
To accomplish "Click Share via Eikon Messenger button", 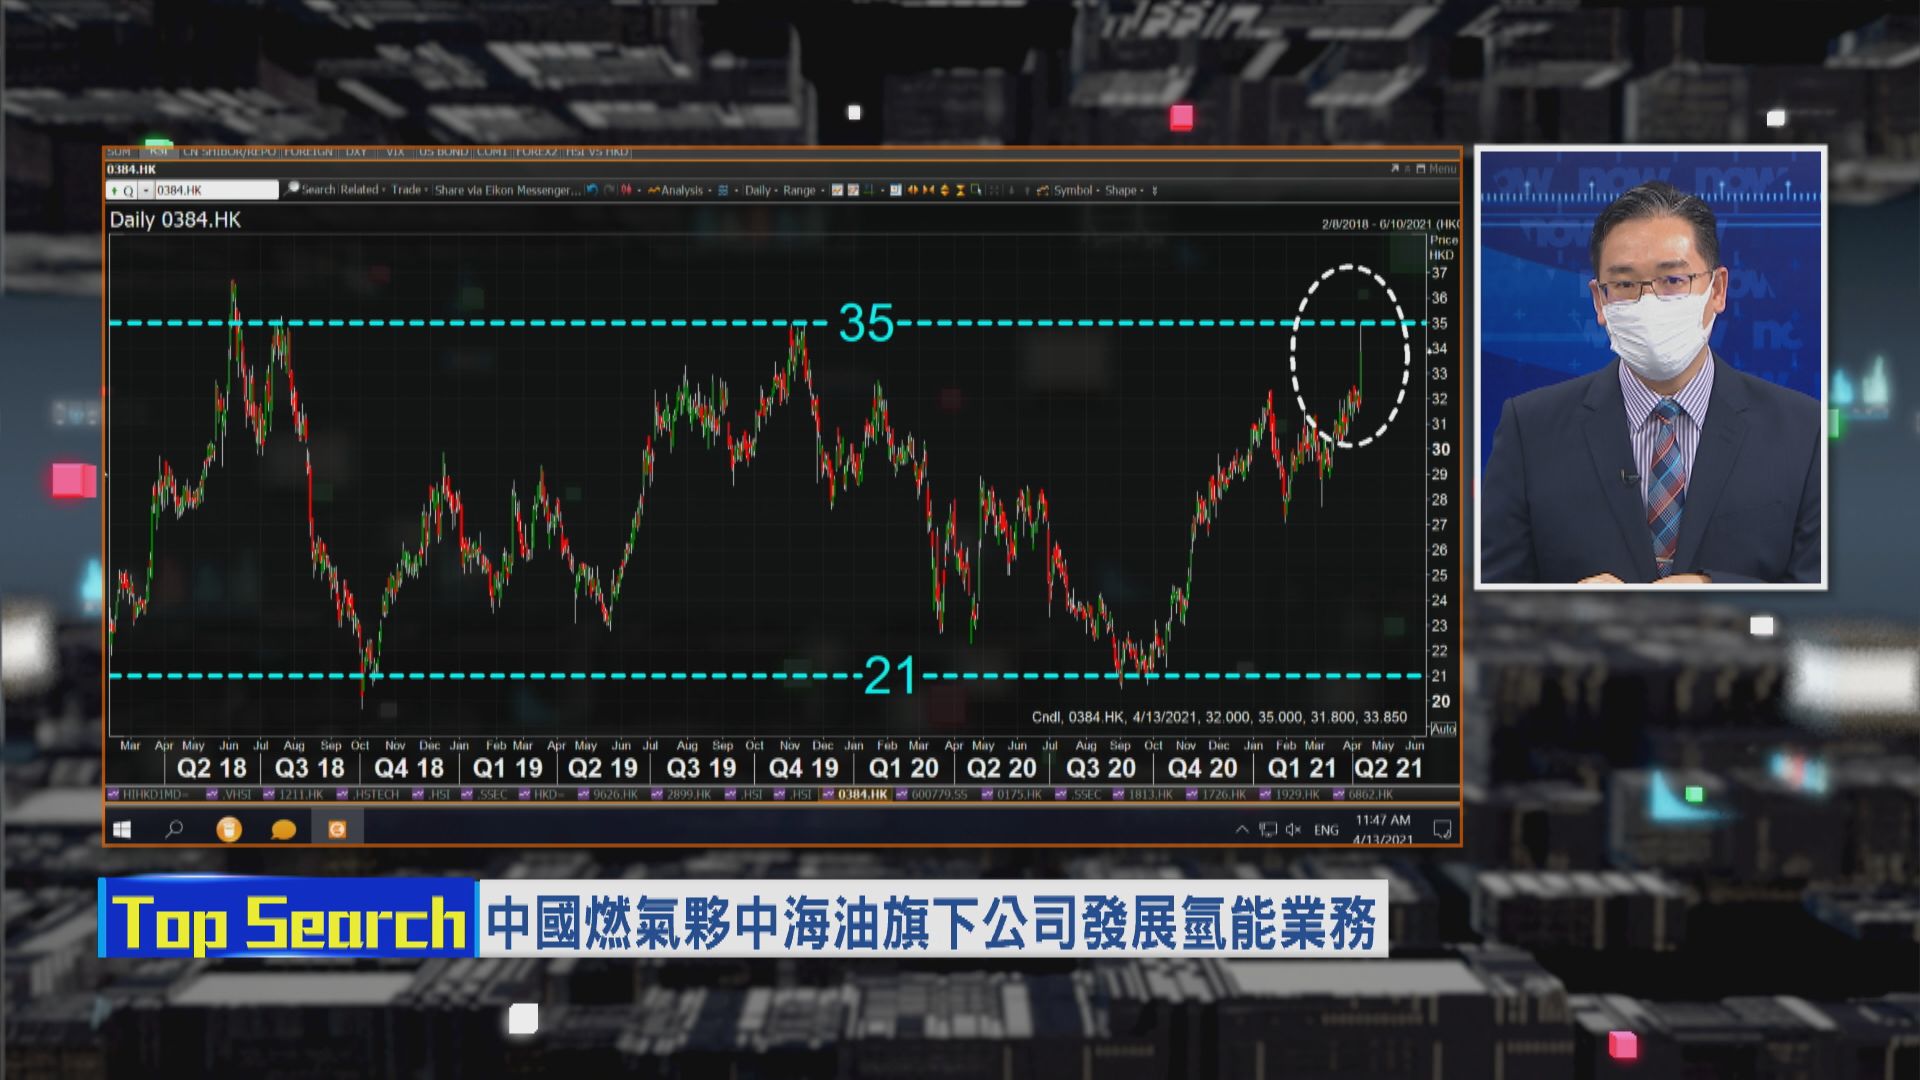I will [507, 190].
